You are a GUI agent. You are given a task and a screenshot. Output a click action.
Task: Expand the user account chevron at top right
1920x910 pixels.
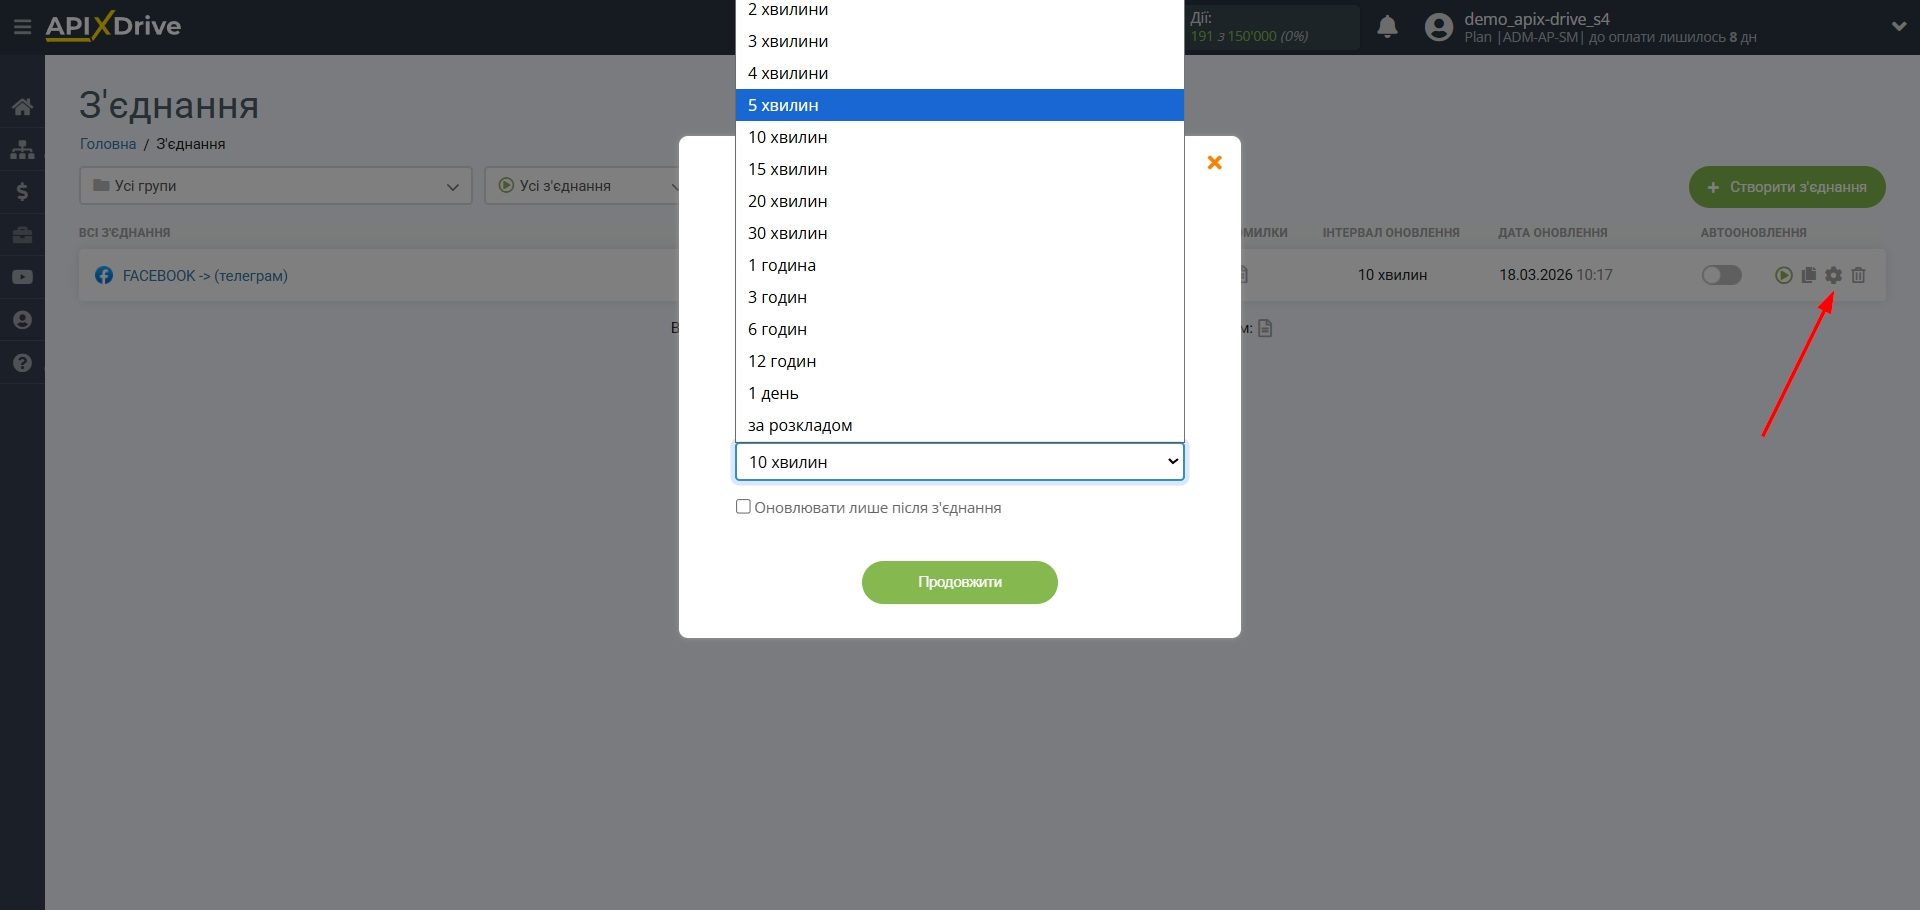coord(1898,27)
